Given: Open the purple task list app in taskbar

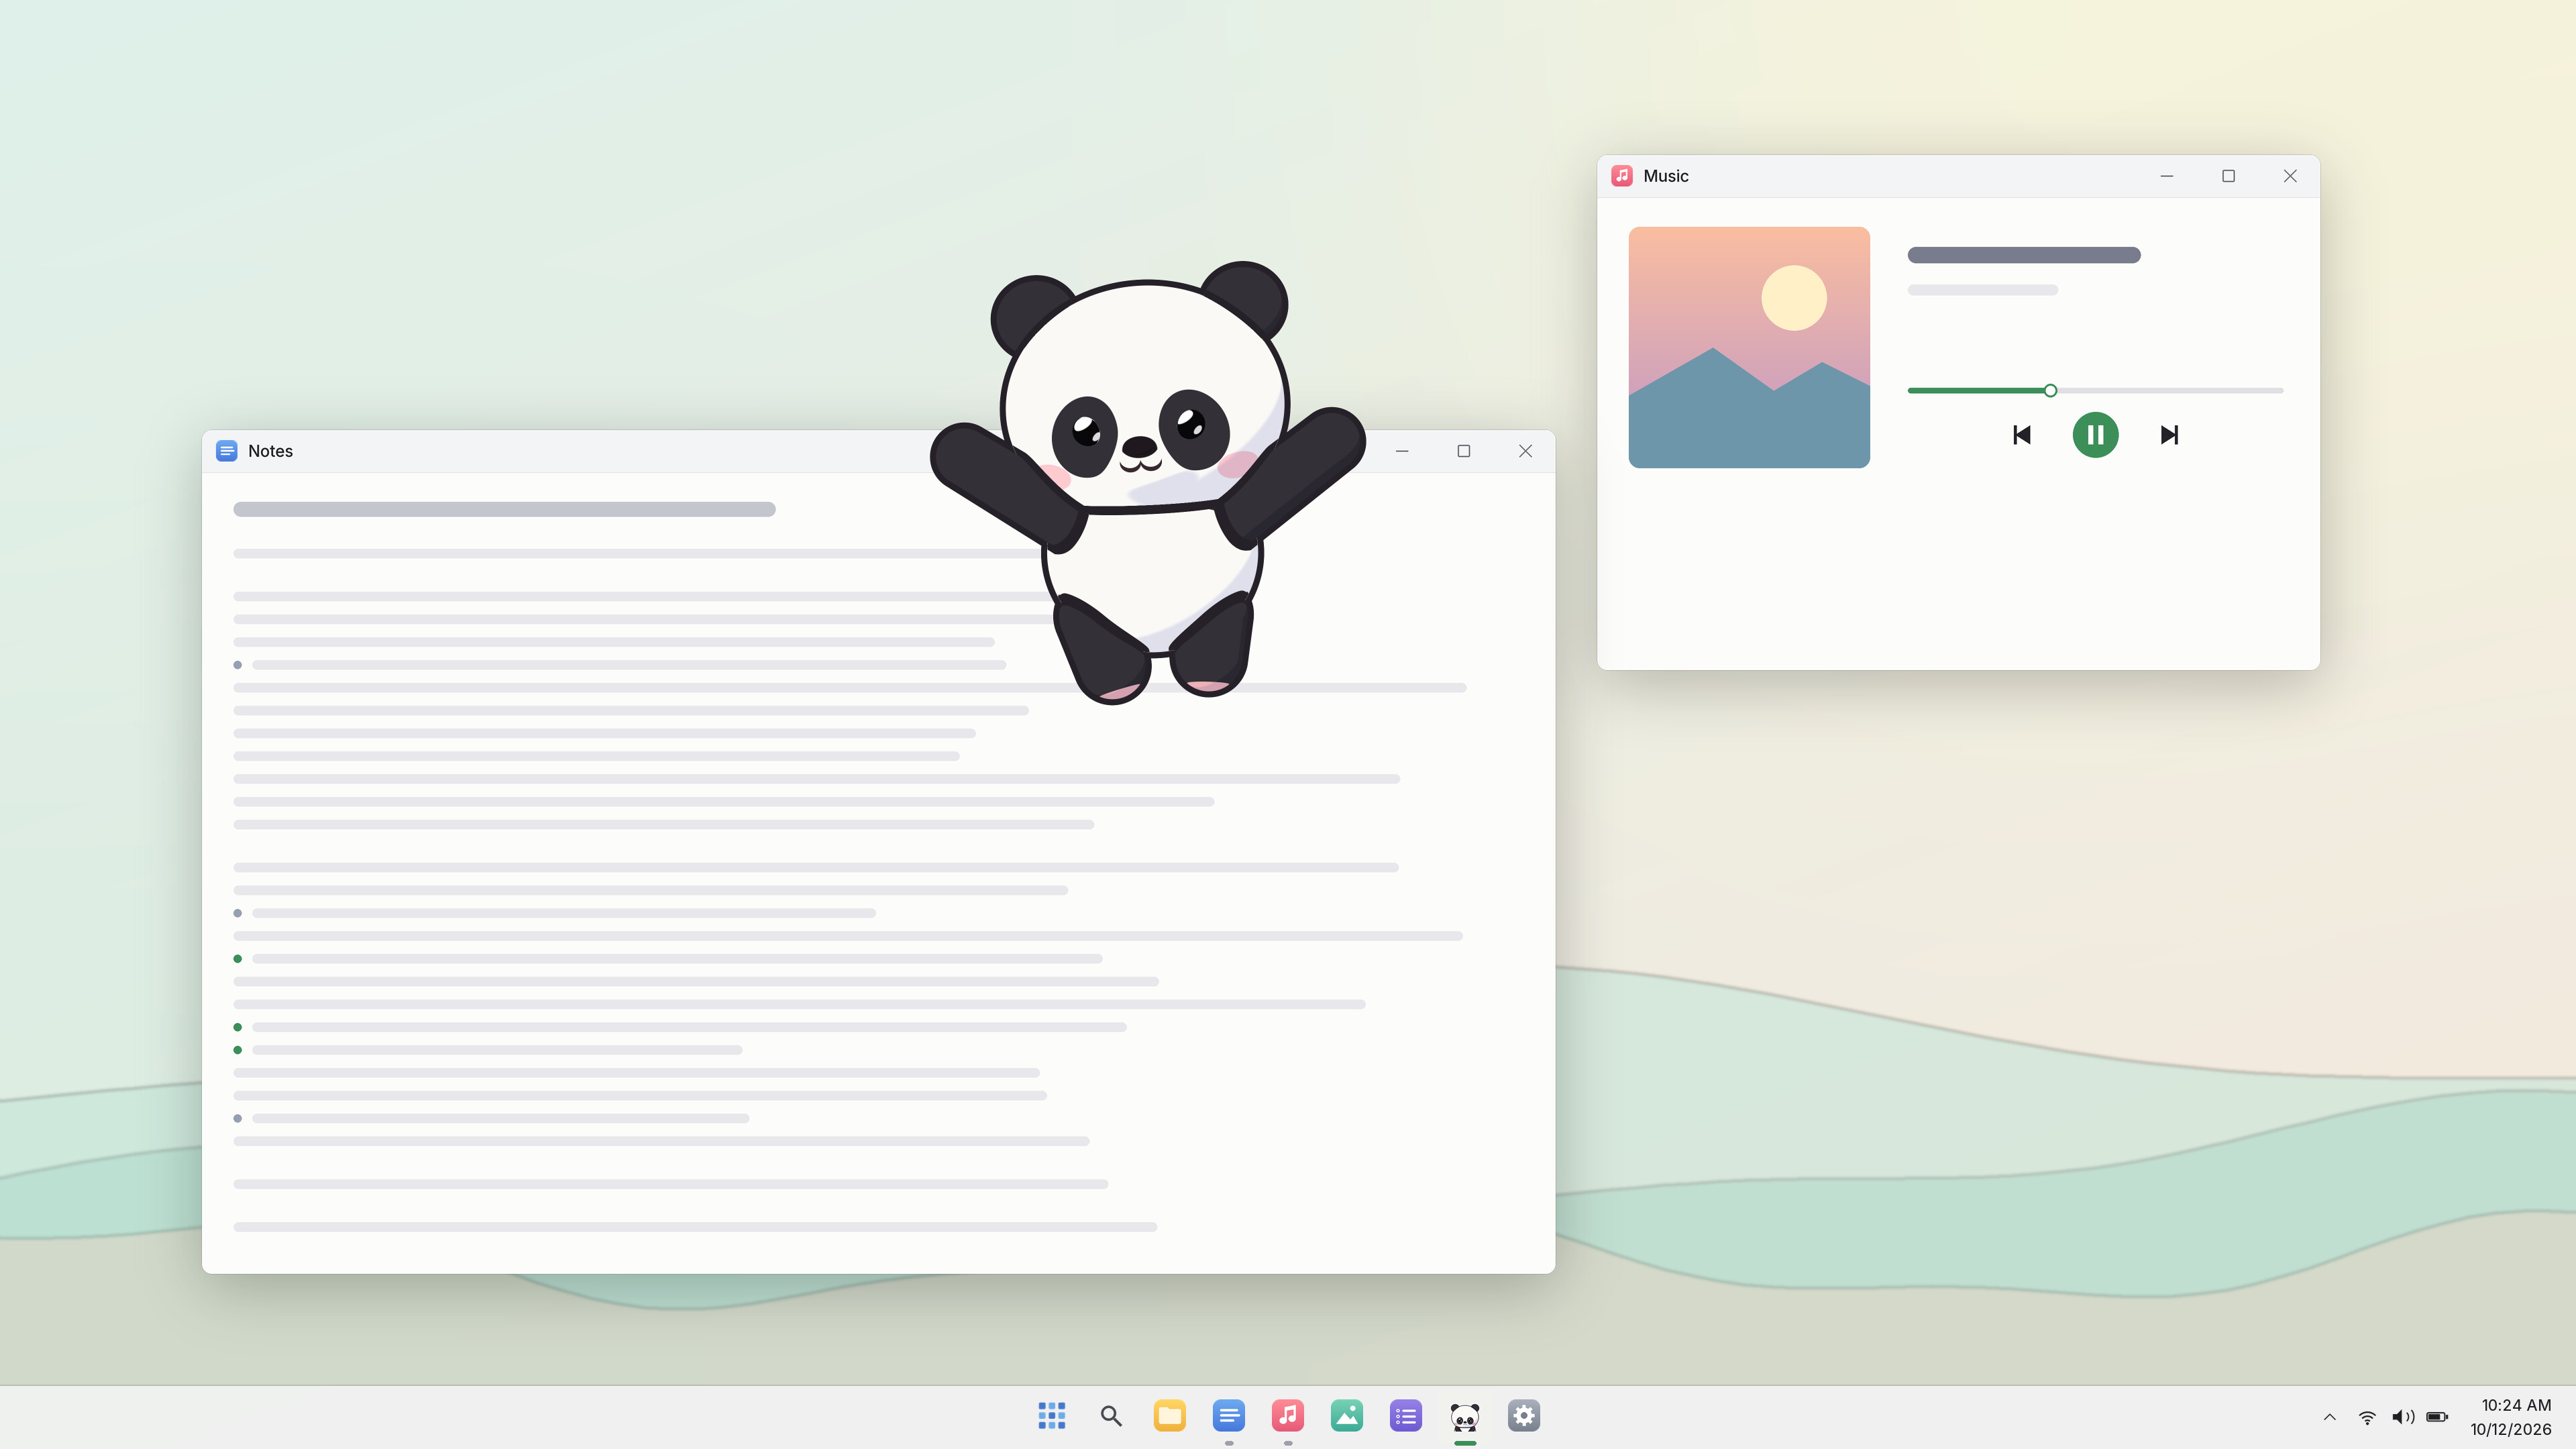Looking at the screenshot, I should (1405, 1416).
